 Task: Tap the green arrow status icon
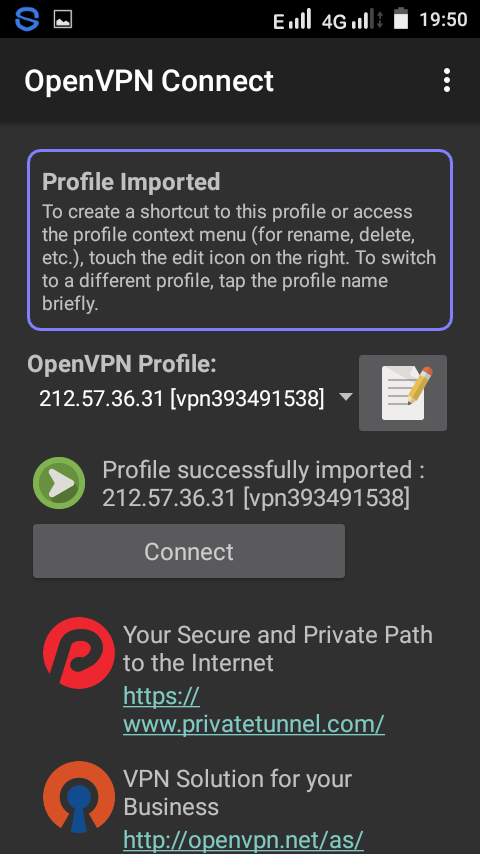tap(59, 483)
